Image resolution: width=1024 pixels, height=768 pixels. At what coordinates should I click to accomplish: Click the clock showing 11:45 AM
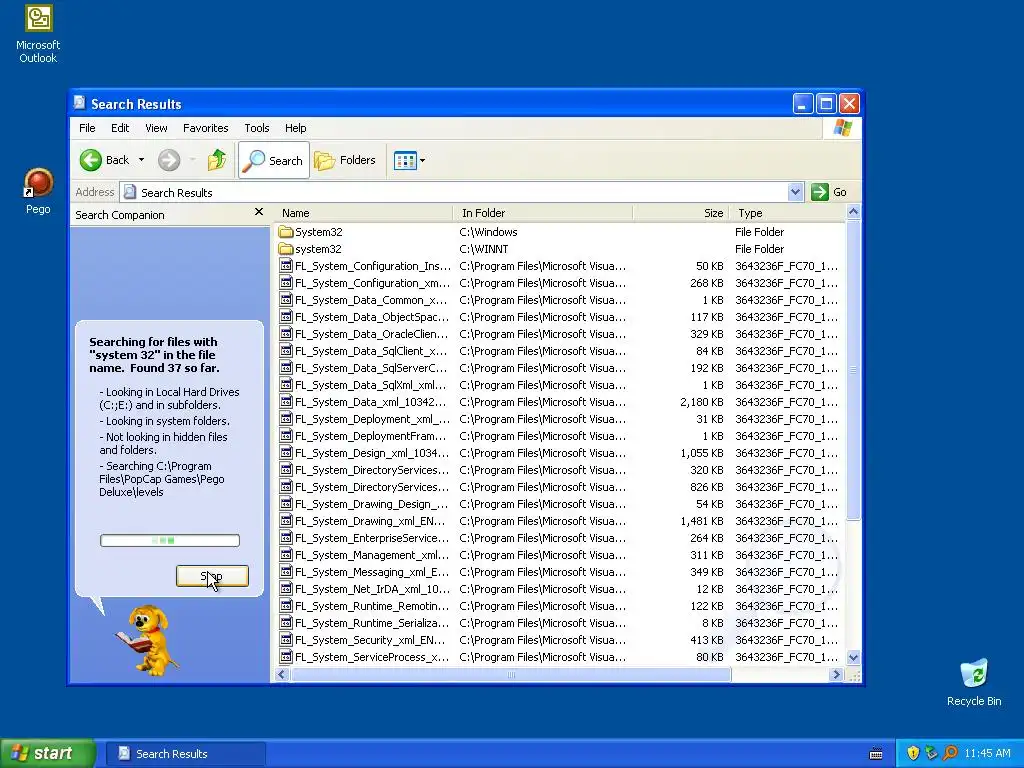pyautogui.click(x=987, y=754)
